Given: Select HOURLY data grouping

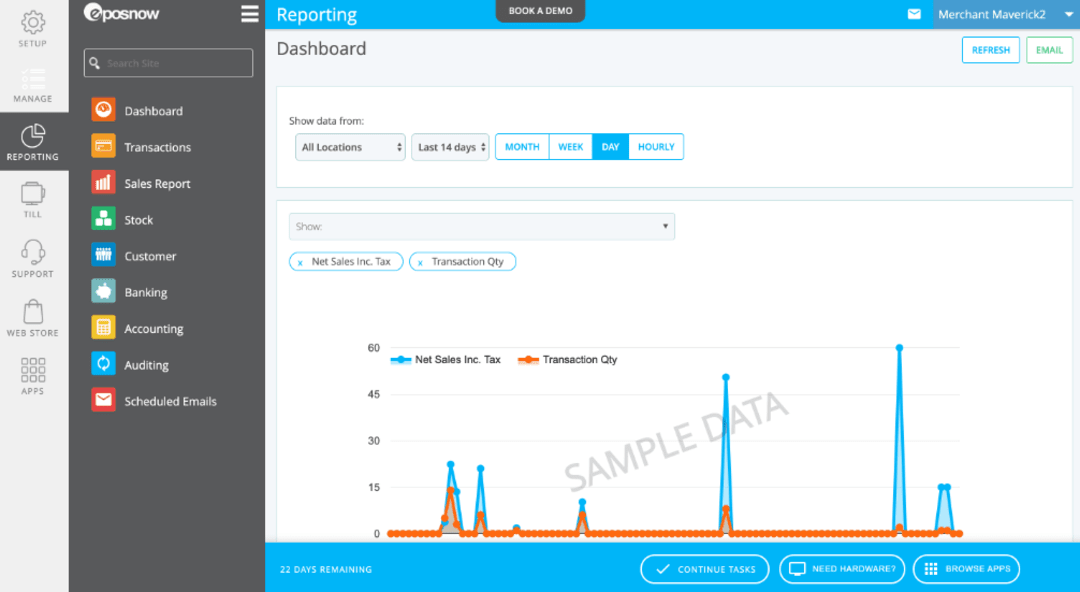Looking at the screenshot, I should (x=656, y=147).
